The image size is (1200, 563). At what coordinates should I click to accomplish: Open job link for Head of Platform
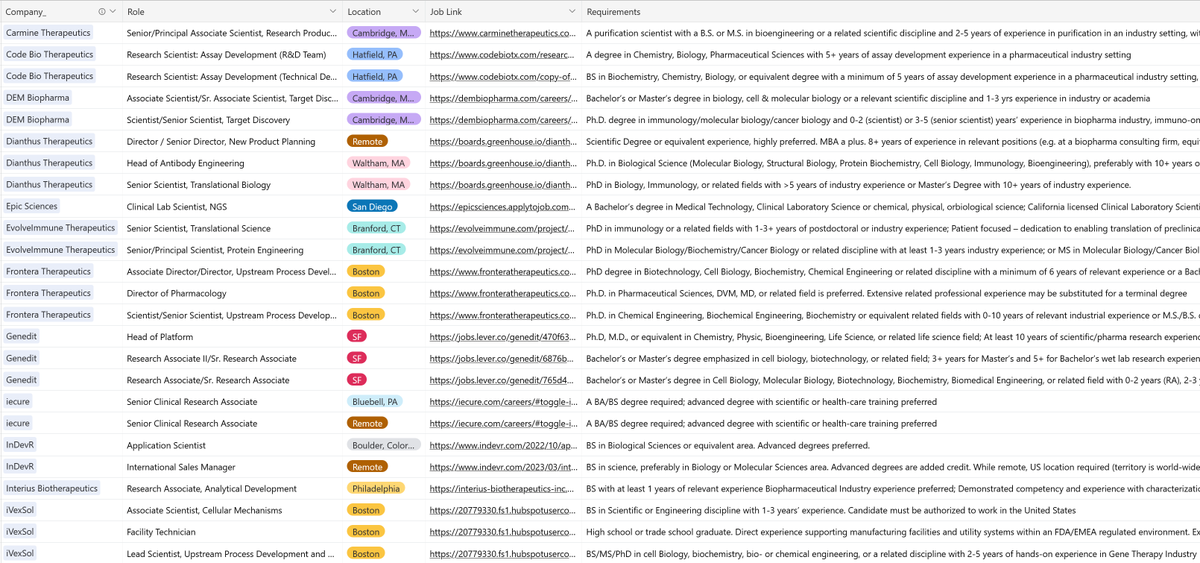(503, 337)
